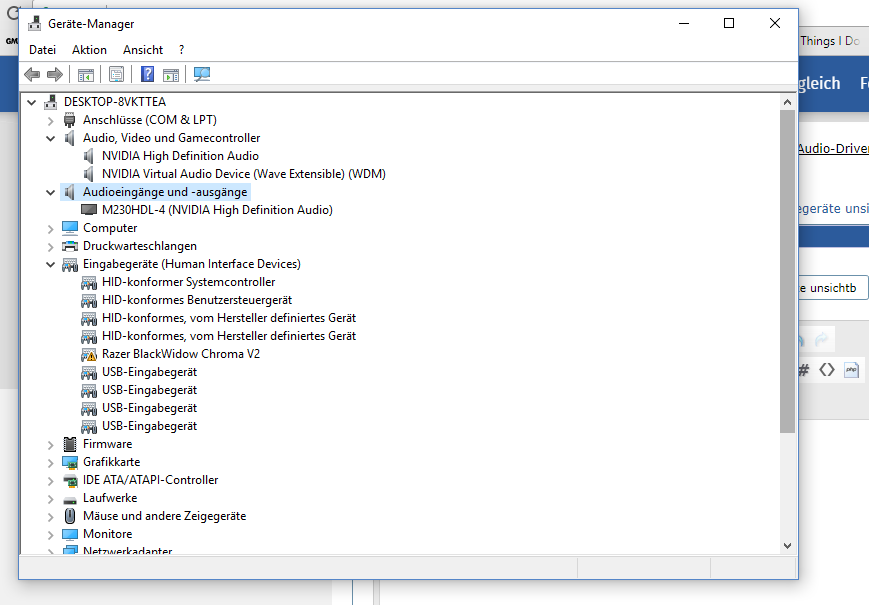Click the scan for hardware changes icon
Image resolution: width=869 pixels, height=605 pixels.
pos(202,74)
